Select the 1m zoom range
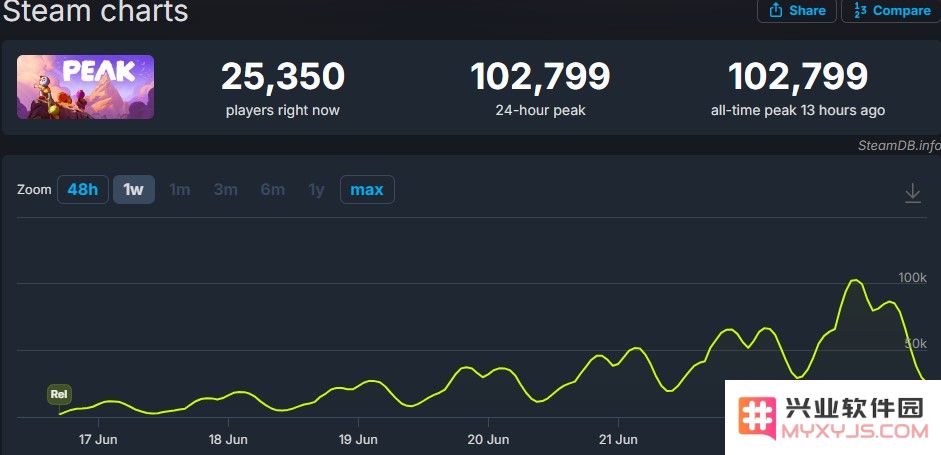Viewport: 941px width, 455px height. point(179,190)
